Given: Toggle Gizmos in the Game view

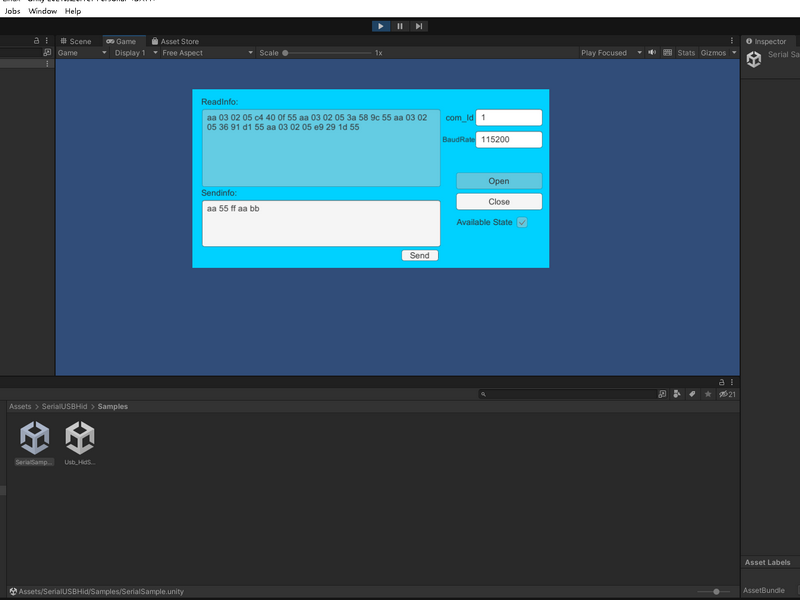Looking at the screenshot, I should (x=713, y=53).
